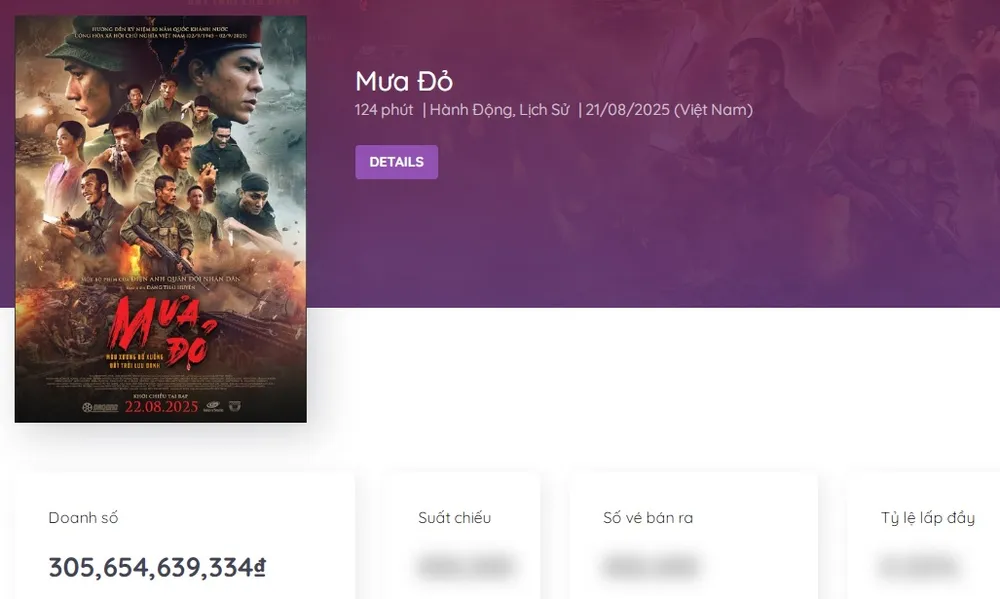Click the Mưa Đỏ movie title heading

coord(404,82)
